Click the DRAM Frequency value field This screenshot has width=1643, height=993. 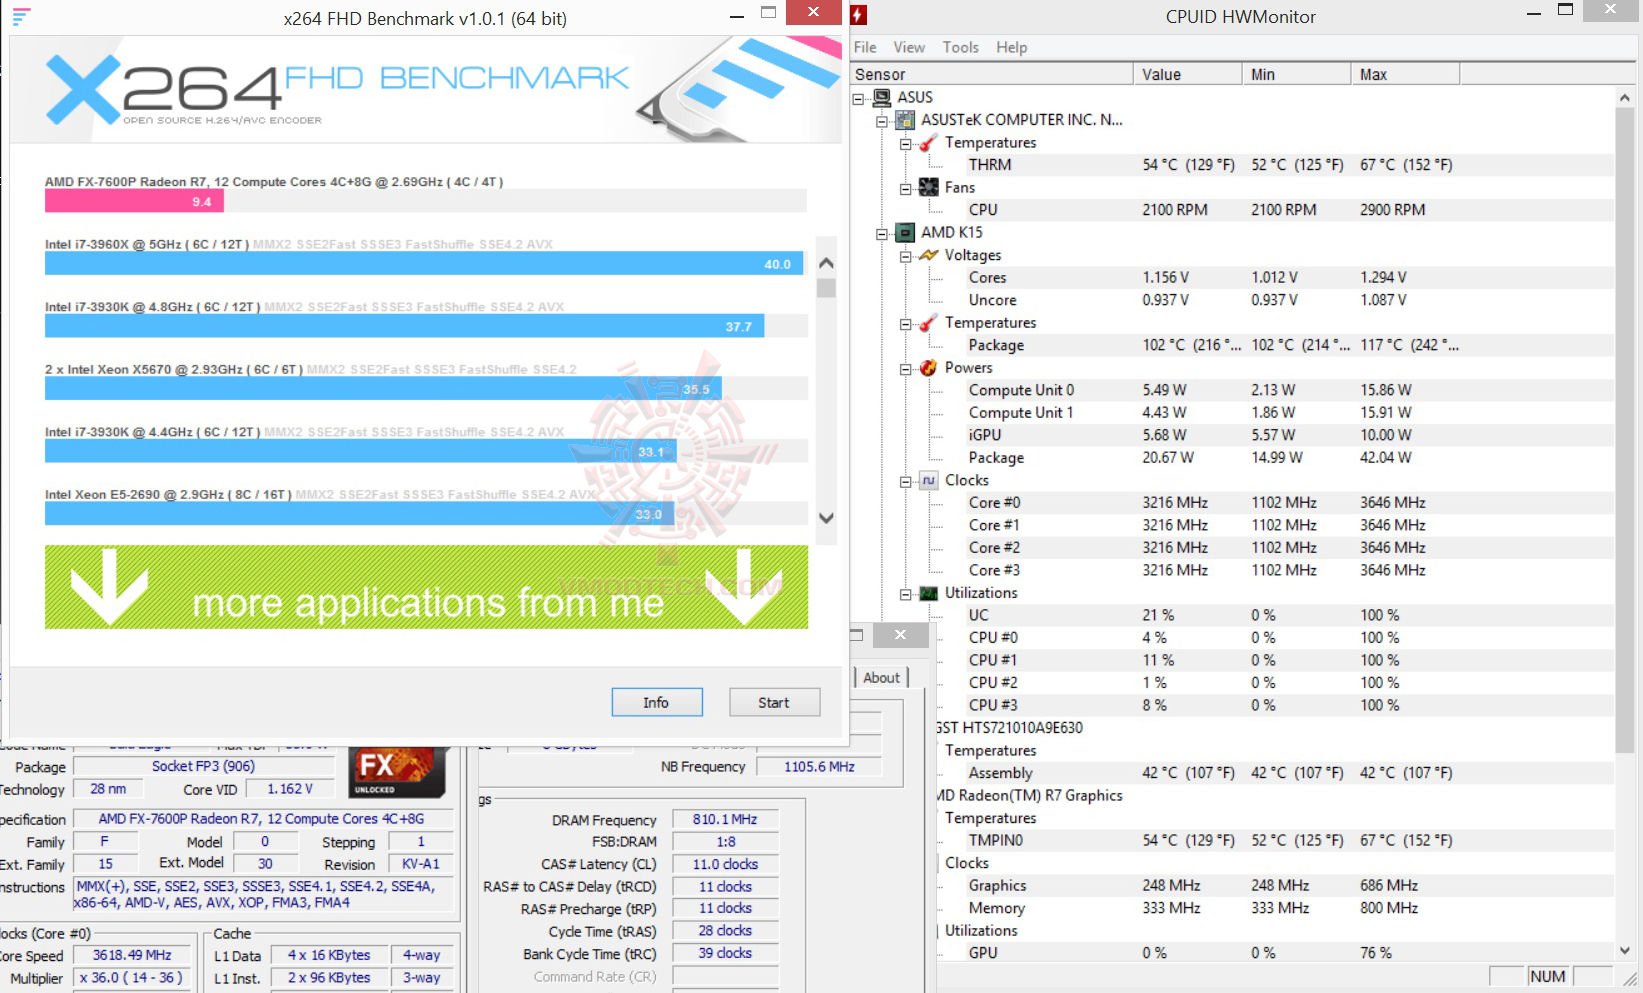tap(725, 820)
